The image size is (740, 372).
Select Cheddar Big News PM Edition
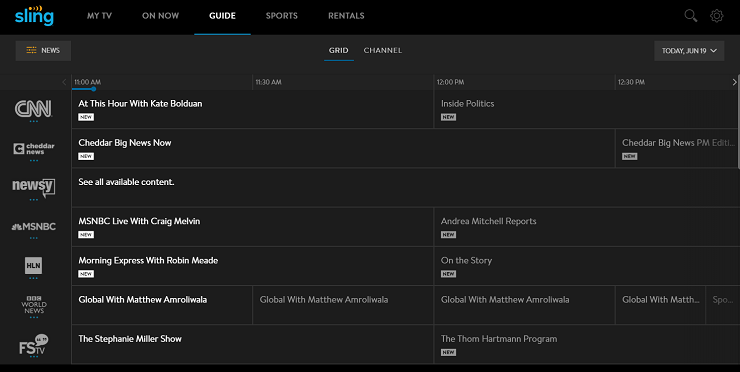tap(676, 148)
